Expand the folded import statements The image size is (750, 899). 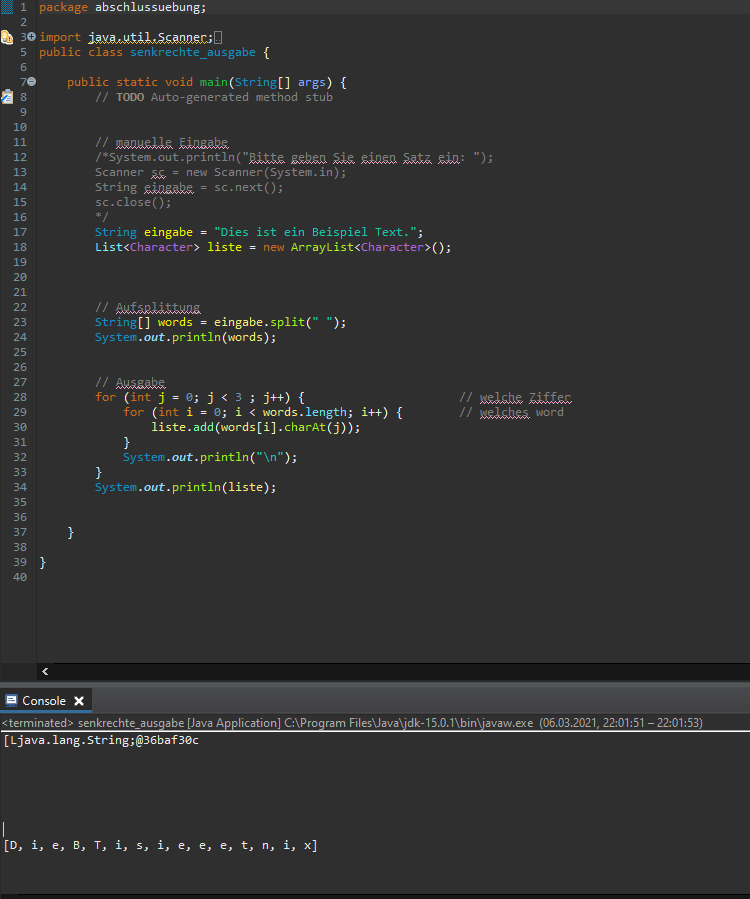pos(31,37)
